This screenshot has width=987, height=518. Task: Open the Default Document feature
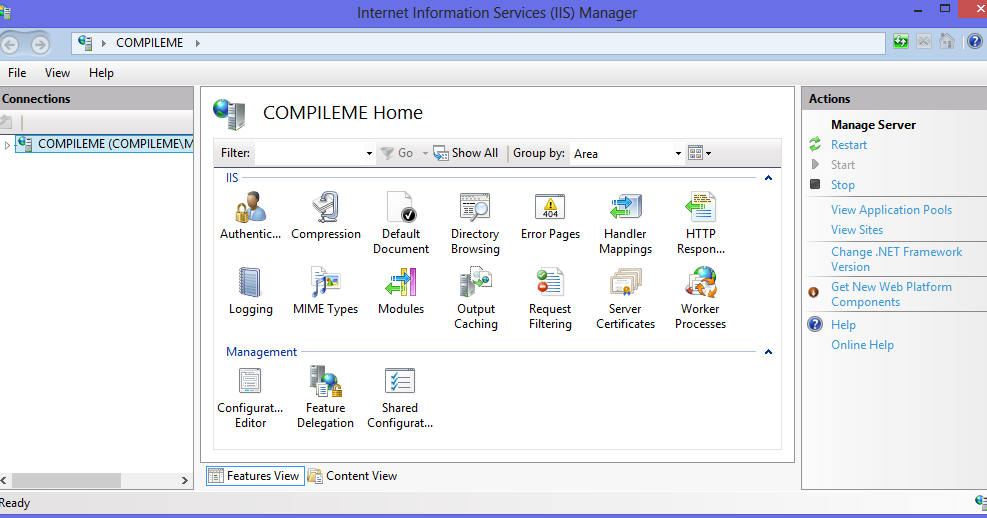(401, 224)
